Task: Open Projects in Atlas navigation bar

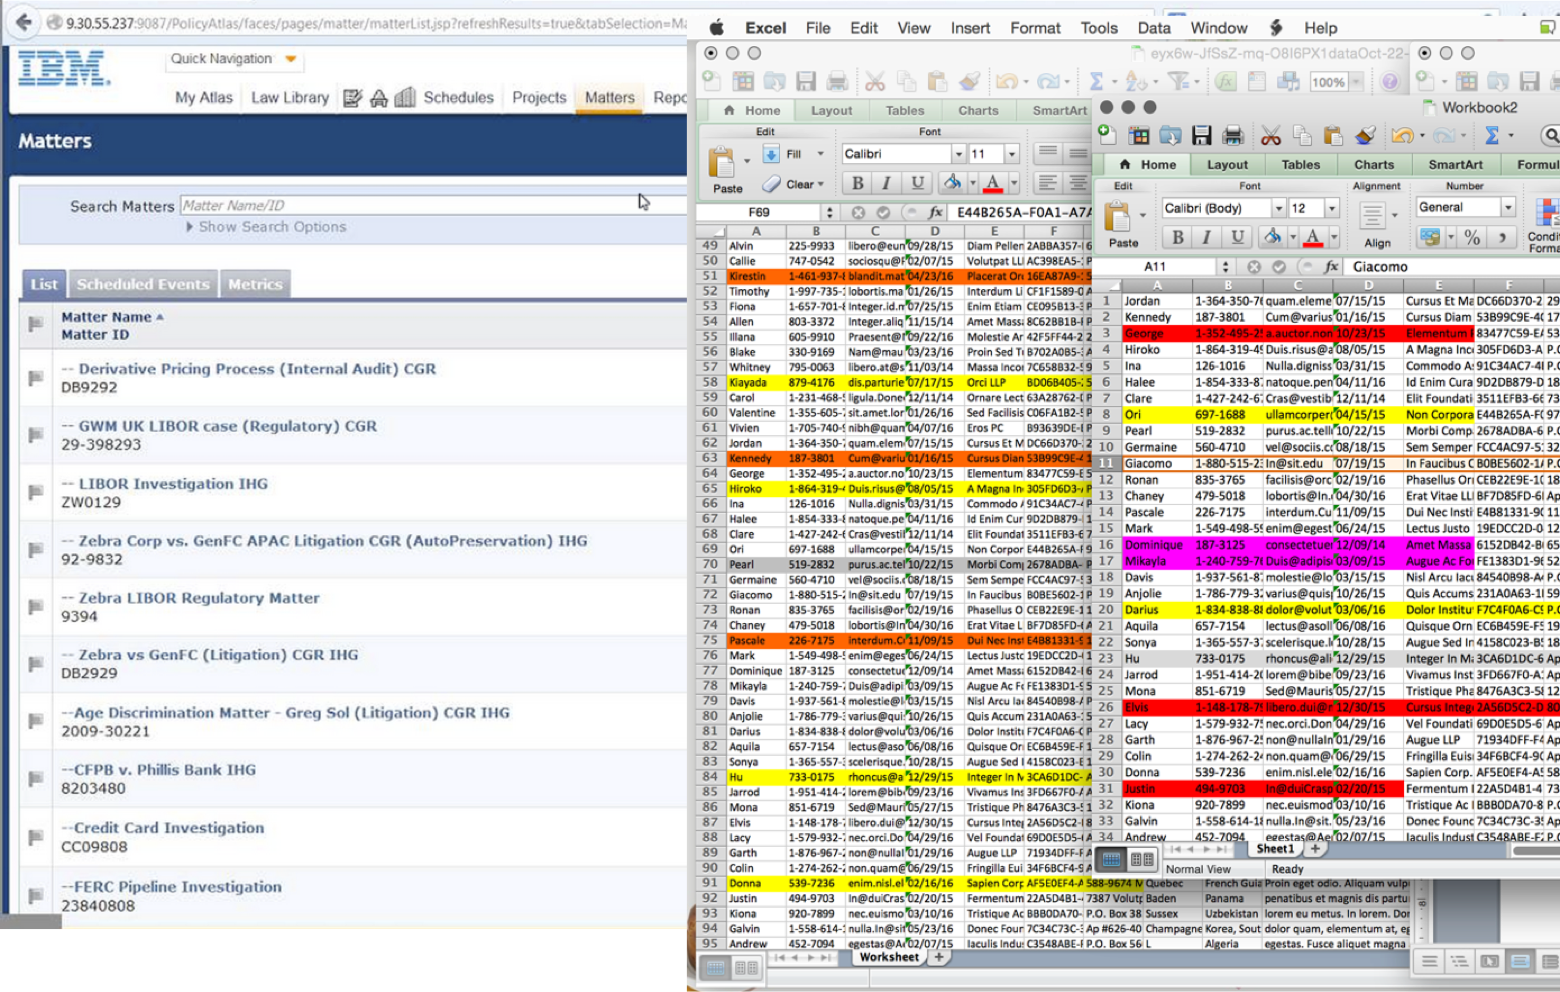Action: click(x=539, y=97)
